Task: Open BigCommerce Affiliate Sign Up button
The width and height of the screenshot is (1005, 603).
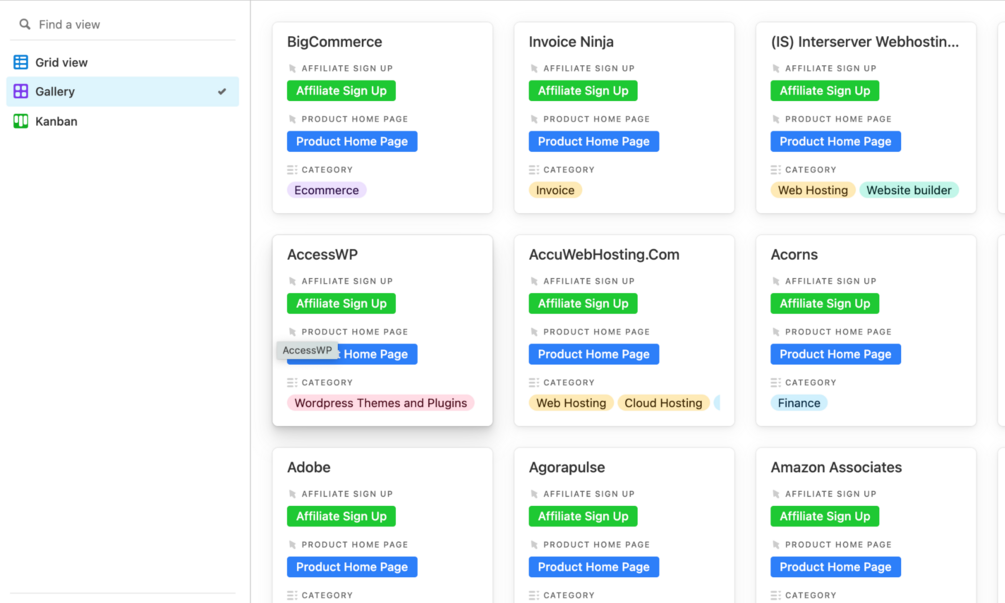Action: (341, 90)
